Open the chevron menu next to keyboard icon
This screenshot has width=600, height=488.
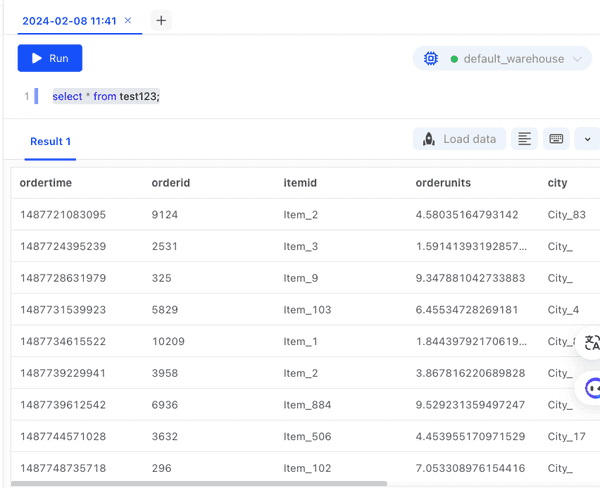click(x=588, y=139)
